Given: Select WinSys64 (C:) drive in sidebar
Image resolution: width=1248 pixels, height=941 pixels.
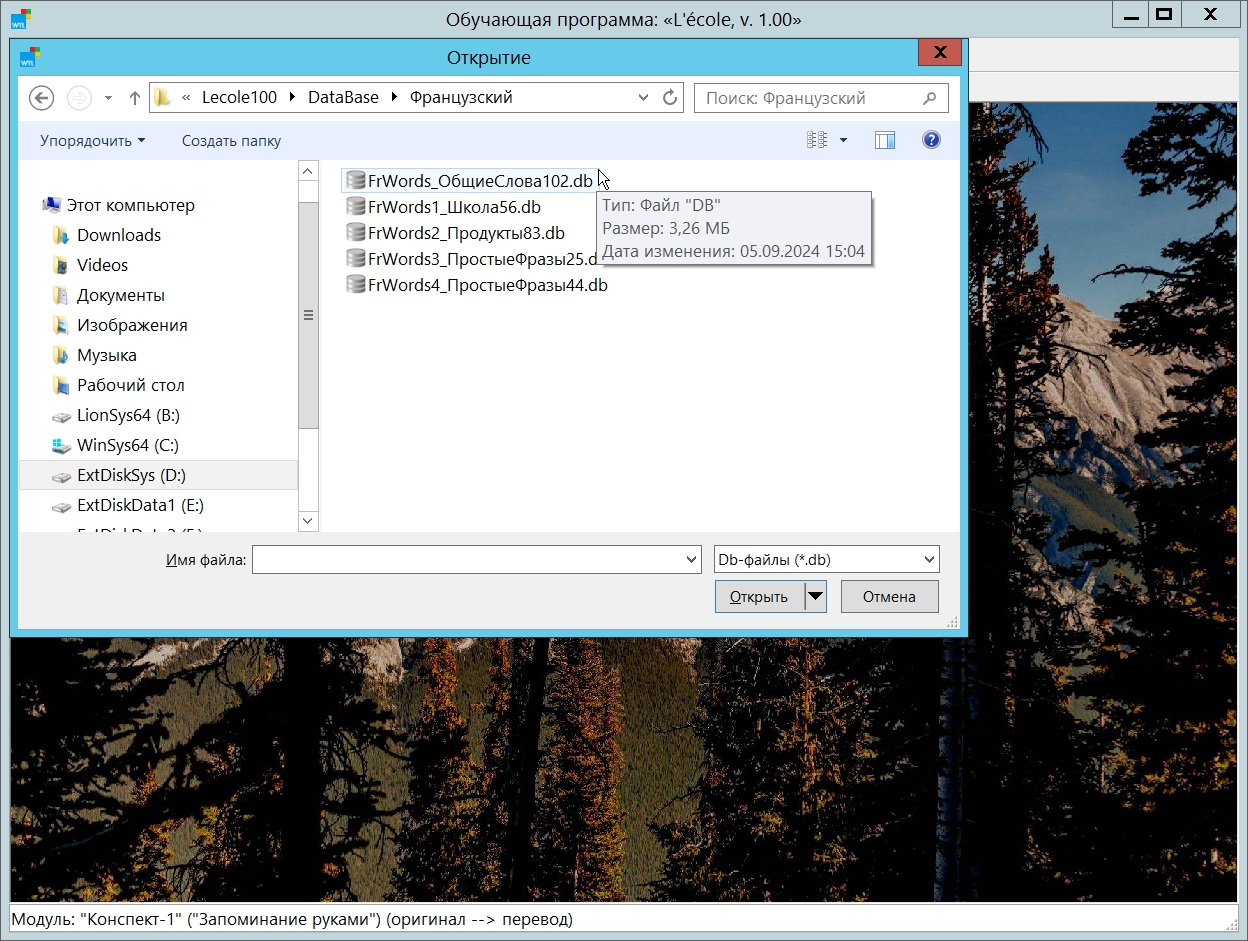Looking at the screenshot, I should click(x=127, y=445).
